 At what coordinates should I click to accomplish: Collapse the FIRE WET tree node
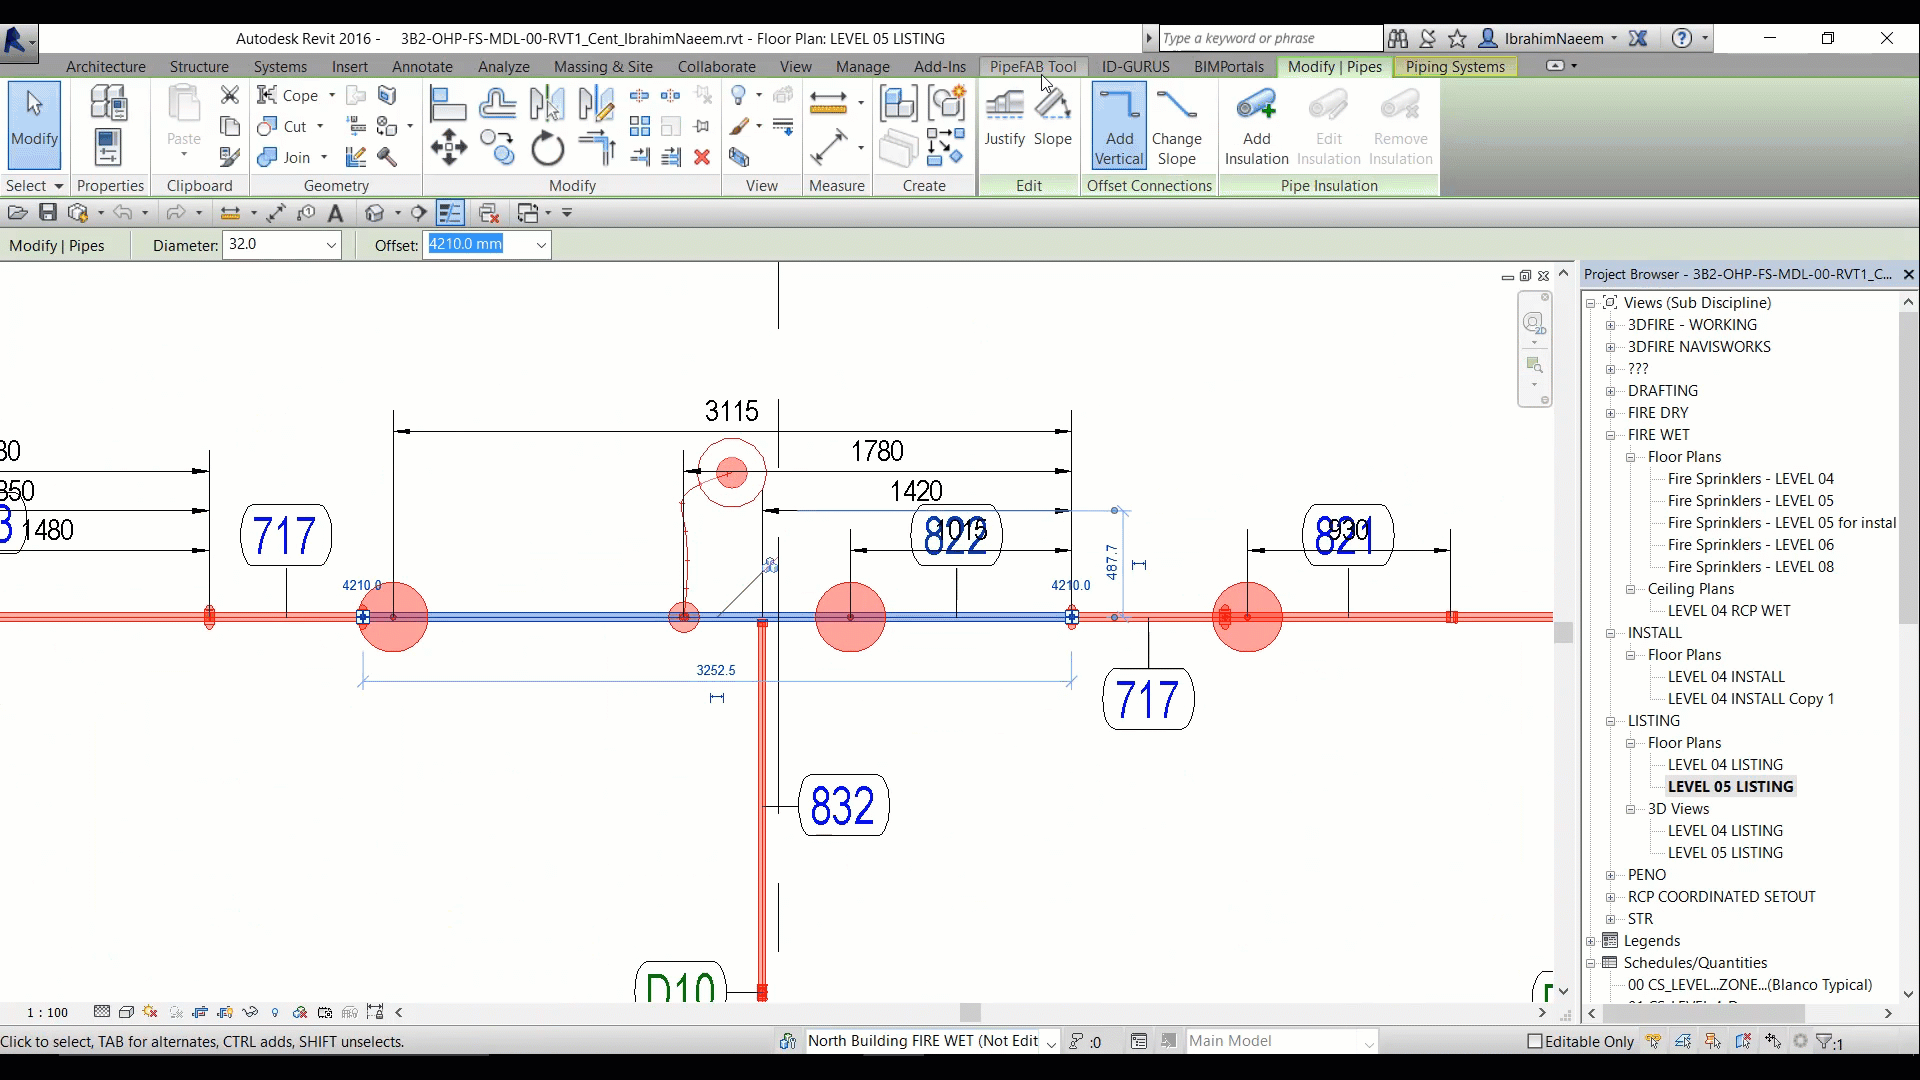1611,435
